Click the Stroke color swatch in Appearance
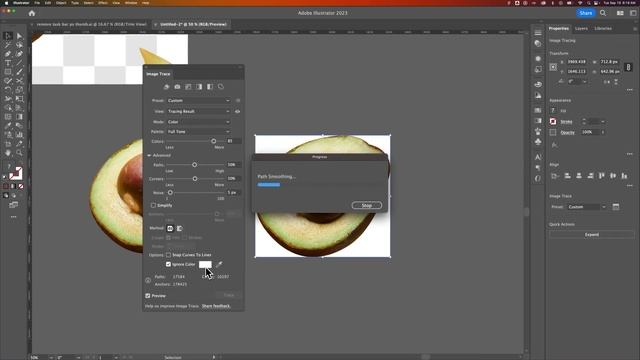640x360 pixels. 553,121
